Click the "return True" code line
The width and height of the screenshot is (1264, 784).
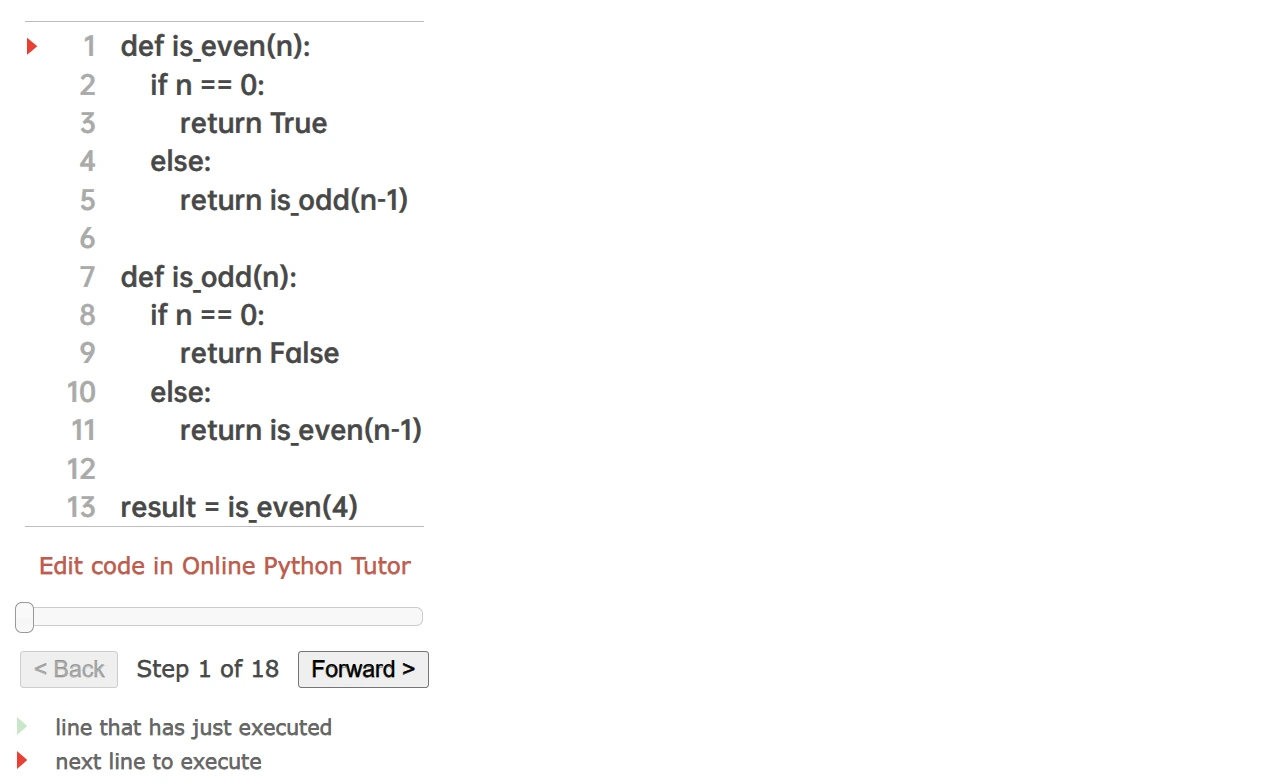point(253,123)
